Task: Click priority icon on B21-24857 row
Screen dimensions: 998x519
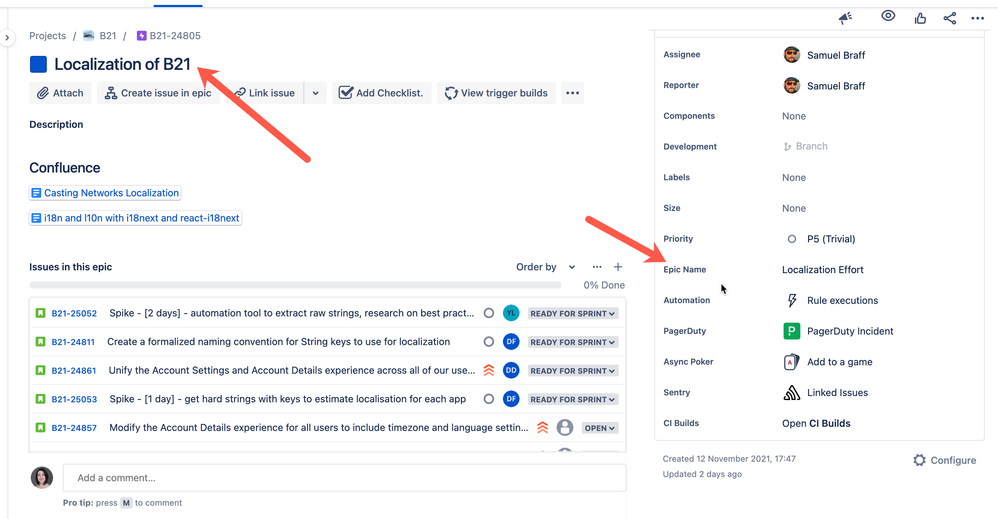Action: point(542,427)
